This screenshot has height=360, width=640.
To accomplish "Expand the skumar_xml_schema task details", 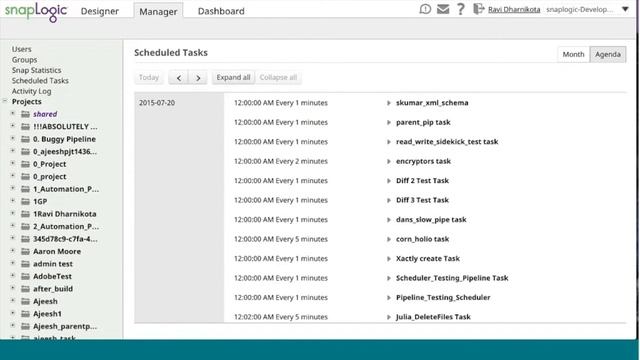I will (x=389, y=103).
